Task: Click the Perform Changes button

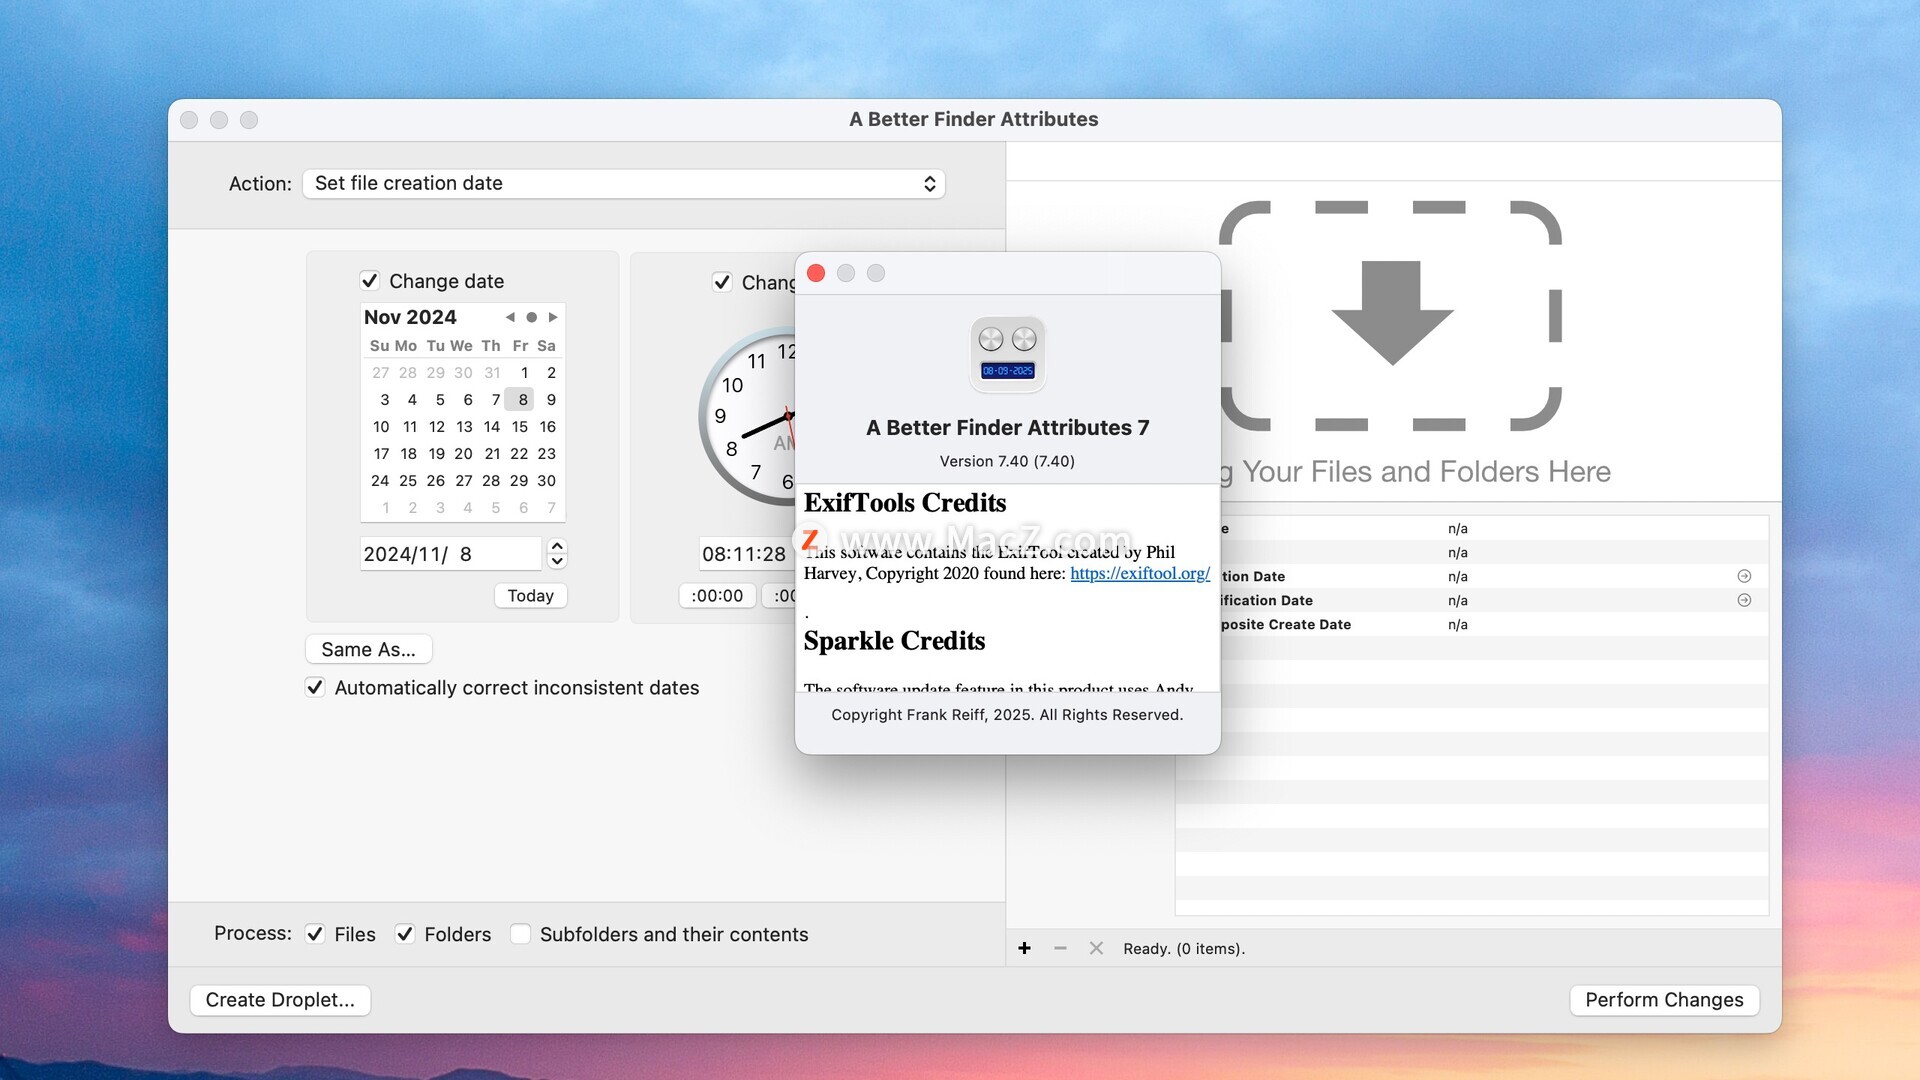Action: pos(1663,1000)
